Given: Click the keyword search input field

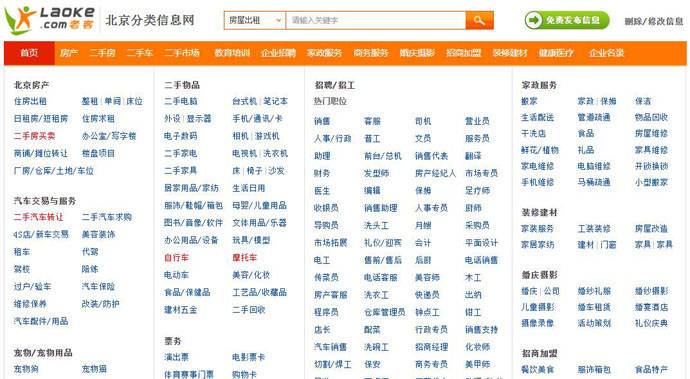Looking at the screenshot, I should (376, 20).
